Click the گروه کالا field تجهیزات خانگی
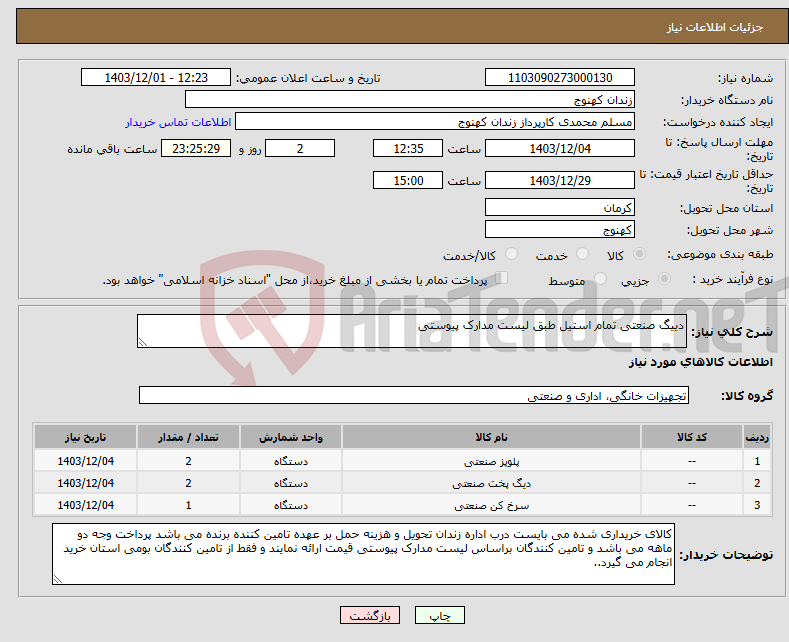789x642 pixels. point(414,395)
